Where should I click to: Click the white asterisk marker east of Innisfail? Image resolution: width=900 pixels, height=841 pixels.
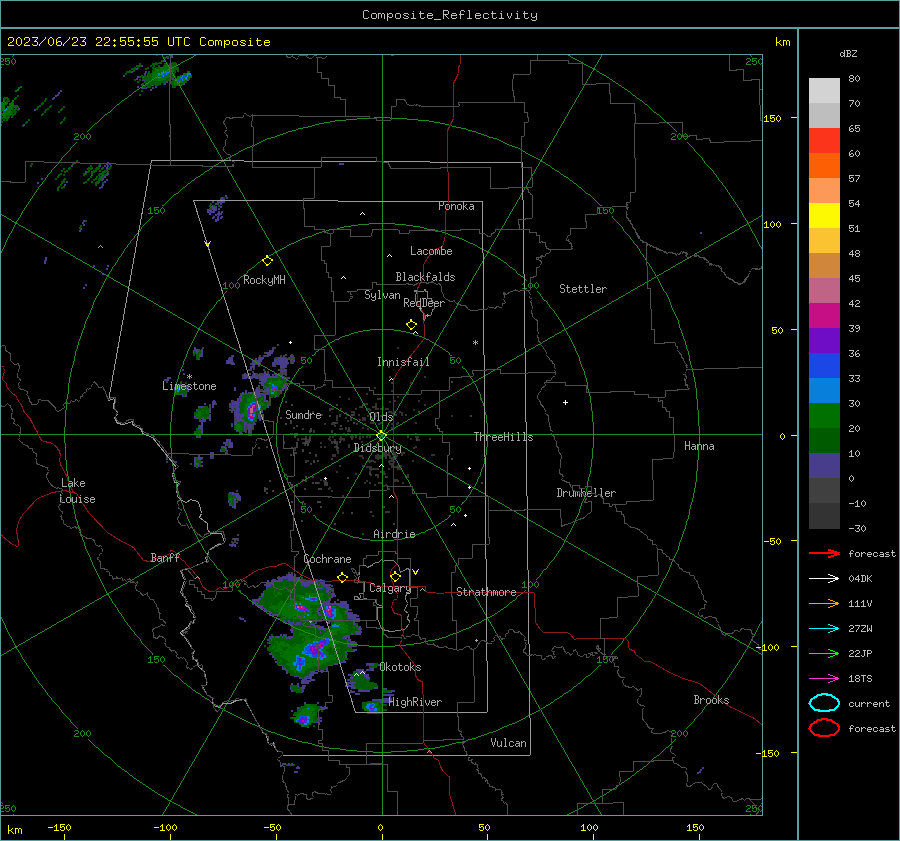click(475, 343)
